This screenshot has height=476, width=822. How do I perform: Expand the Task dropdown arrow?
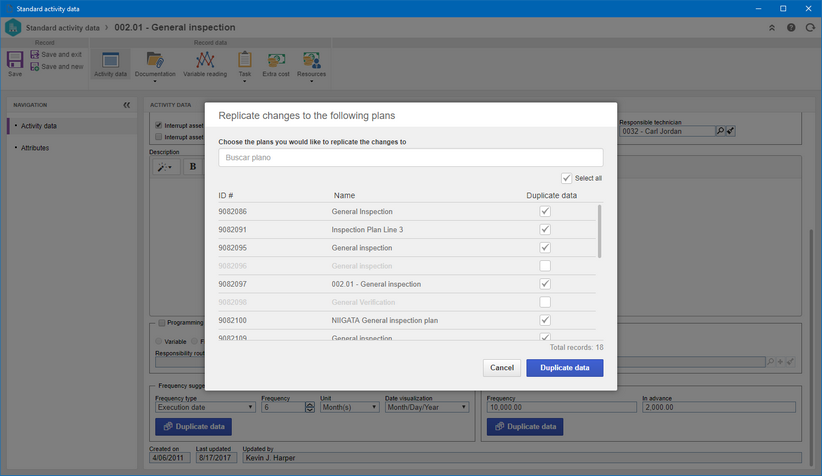[244, 81]
